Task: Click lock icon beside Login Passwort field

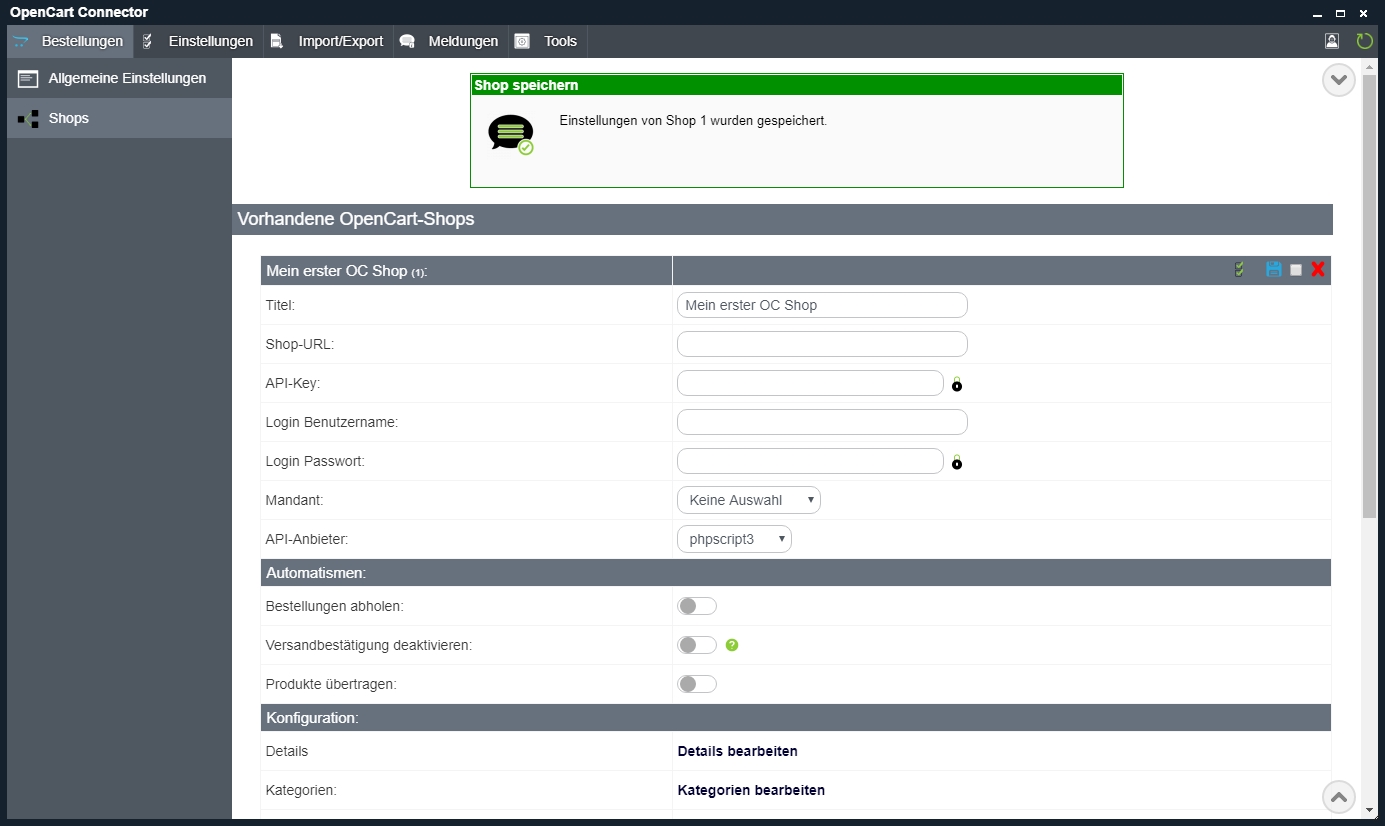Action: [957, 462]
